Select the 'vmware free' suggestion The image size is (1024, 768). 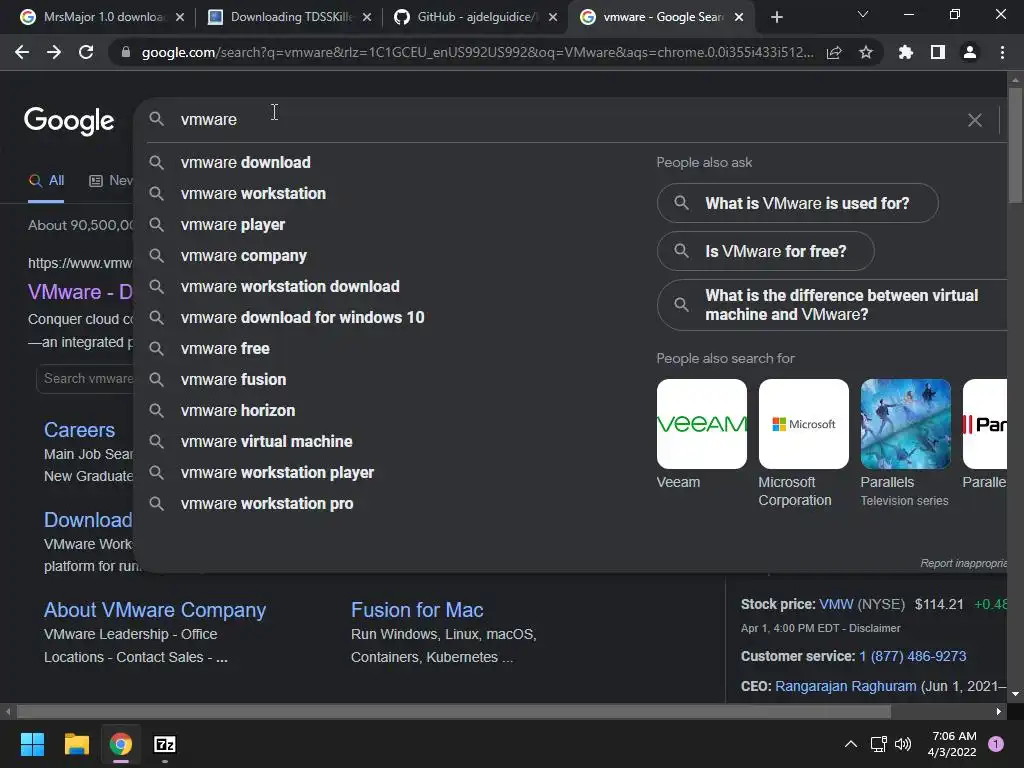coord(225,349)
